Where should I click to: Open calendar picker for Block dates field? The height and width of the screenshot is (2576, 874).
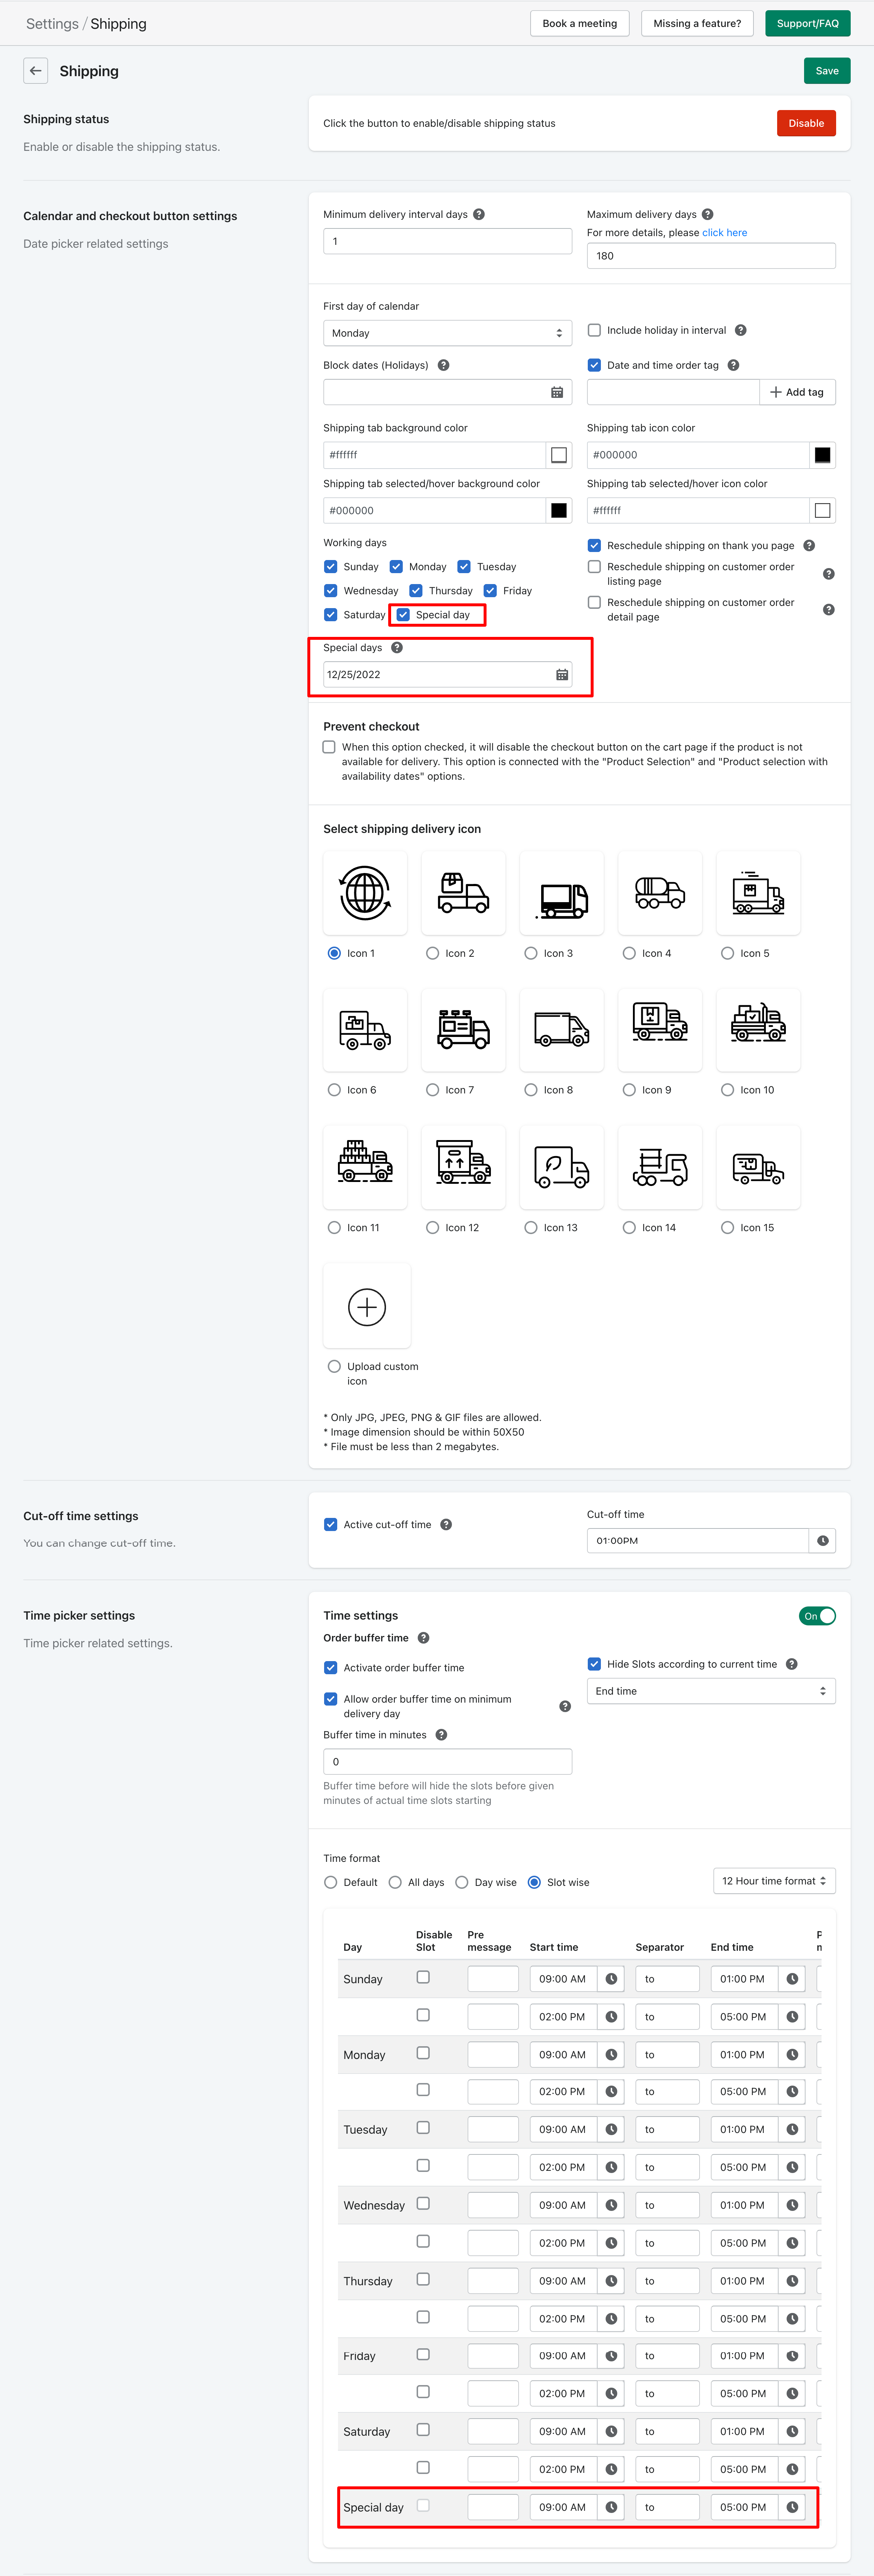(557, 392)
